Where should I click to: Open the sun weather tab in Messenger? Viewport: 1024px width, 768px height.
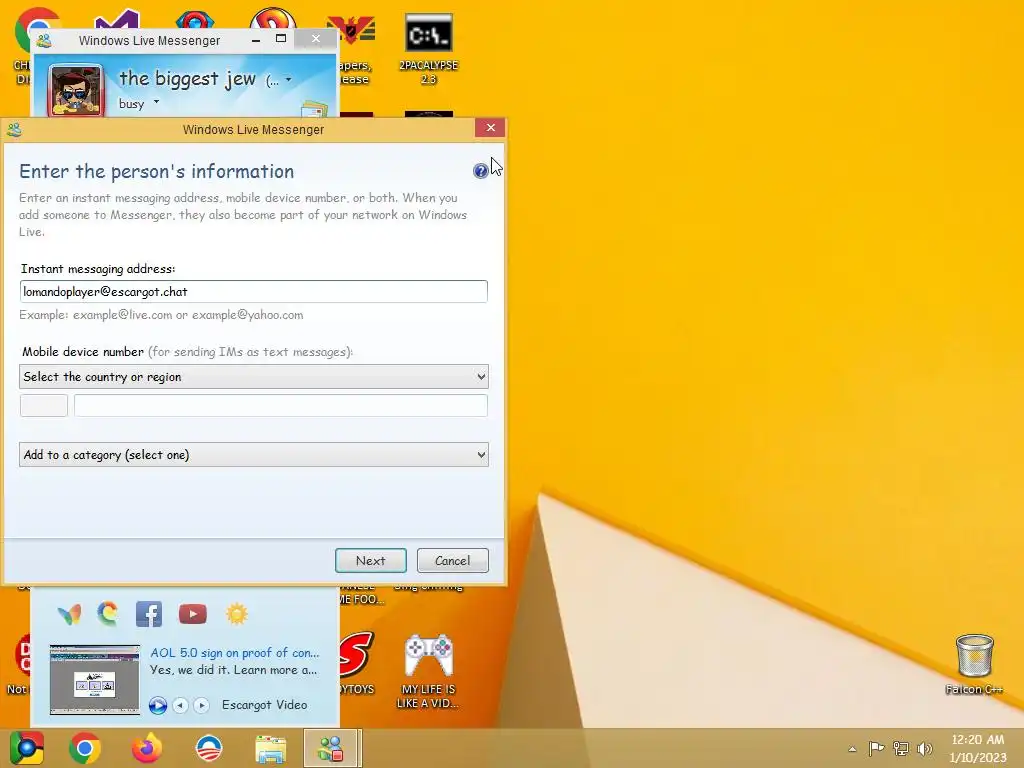point(236,614)
